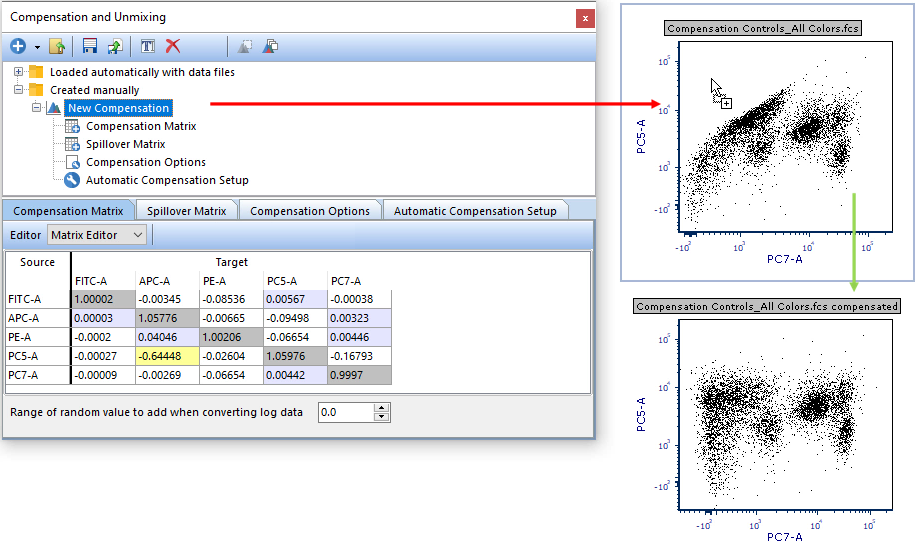Image resolution: width=917 pixels, height=548 pixels.
Task: Click matrix cell '0.04046'
Action: (167, 337)
